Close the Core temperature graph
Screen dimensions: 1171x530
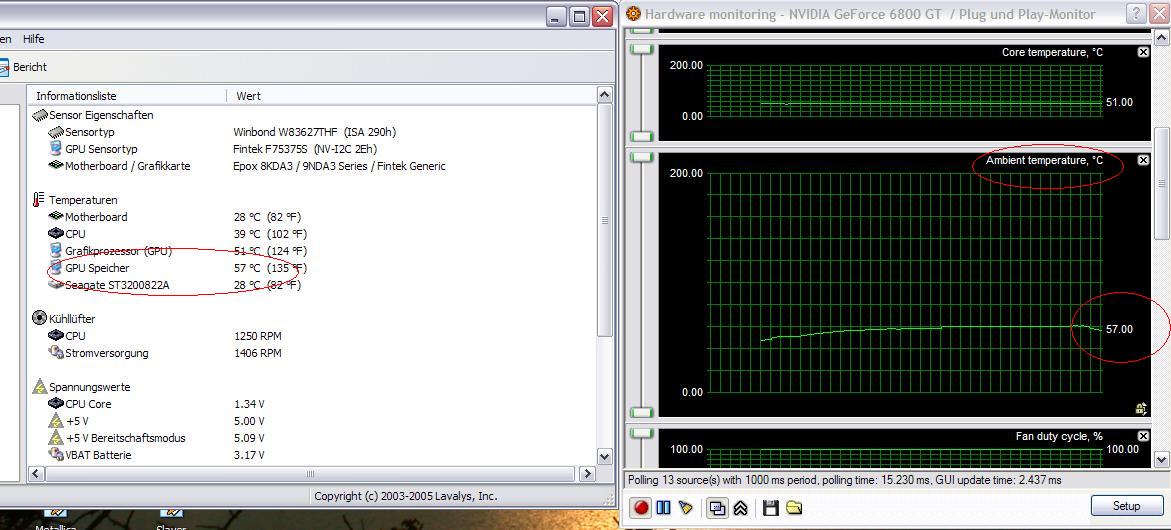tap(1143, 52)
